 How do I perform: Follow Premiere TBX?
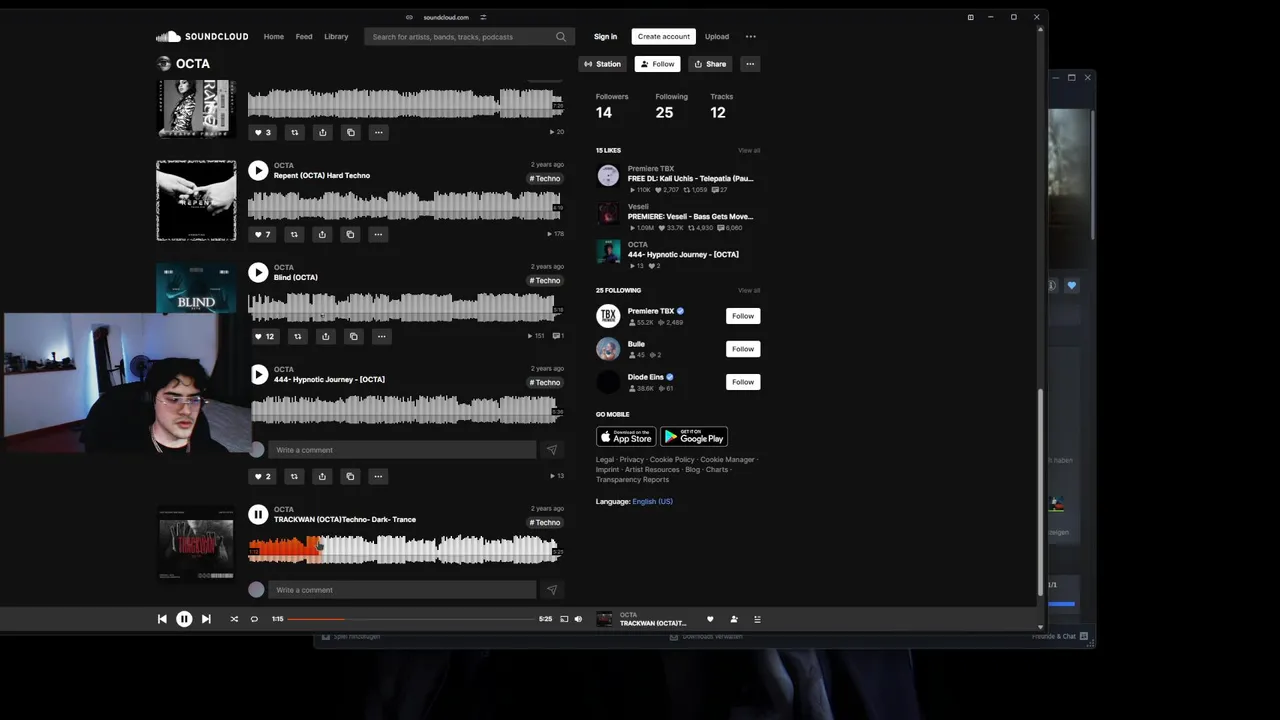point(743,316)
